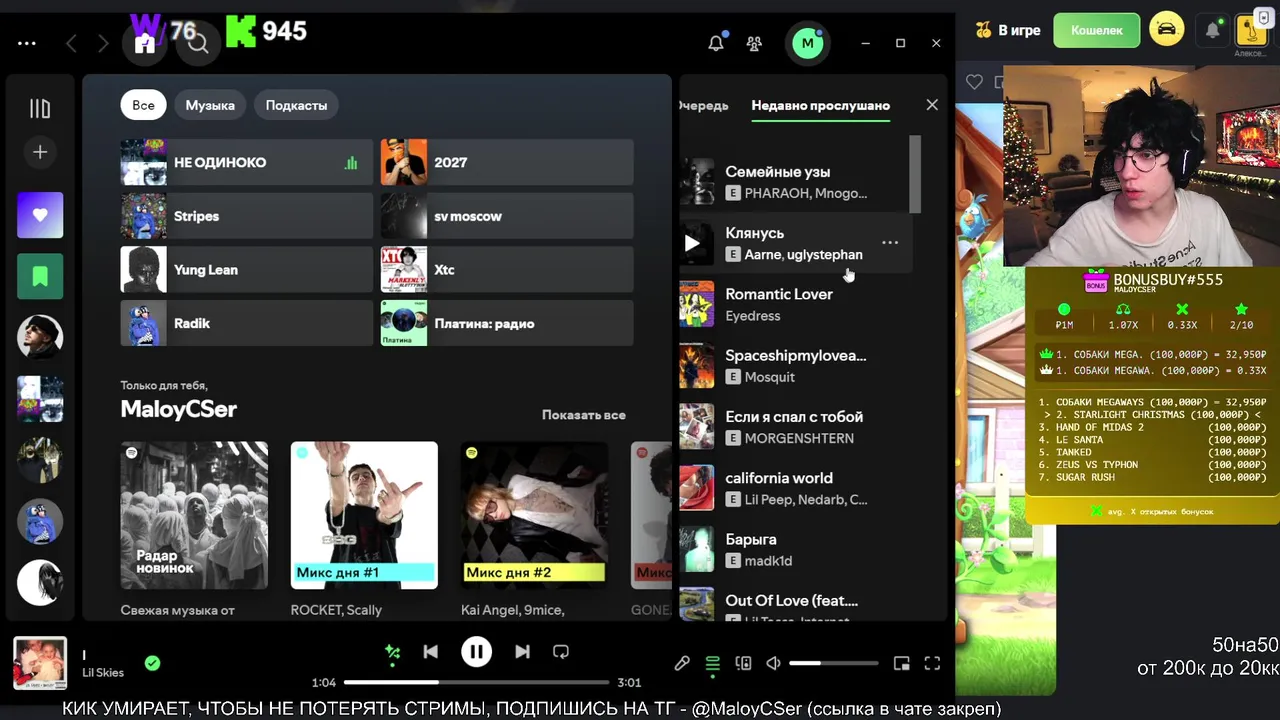The width and height of the screenshot is (1280, 720).
Task: Open the Xtc tile
Action: click(507, 270)
